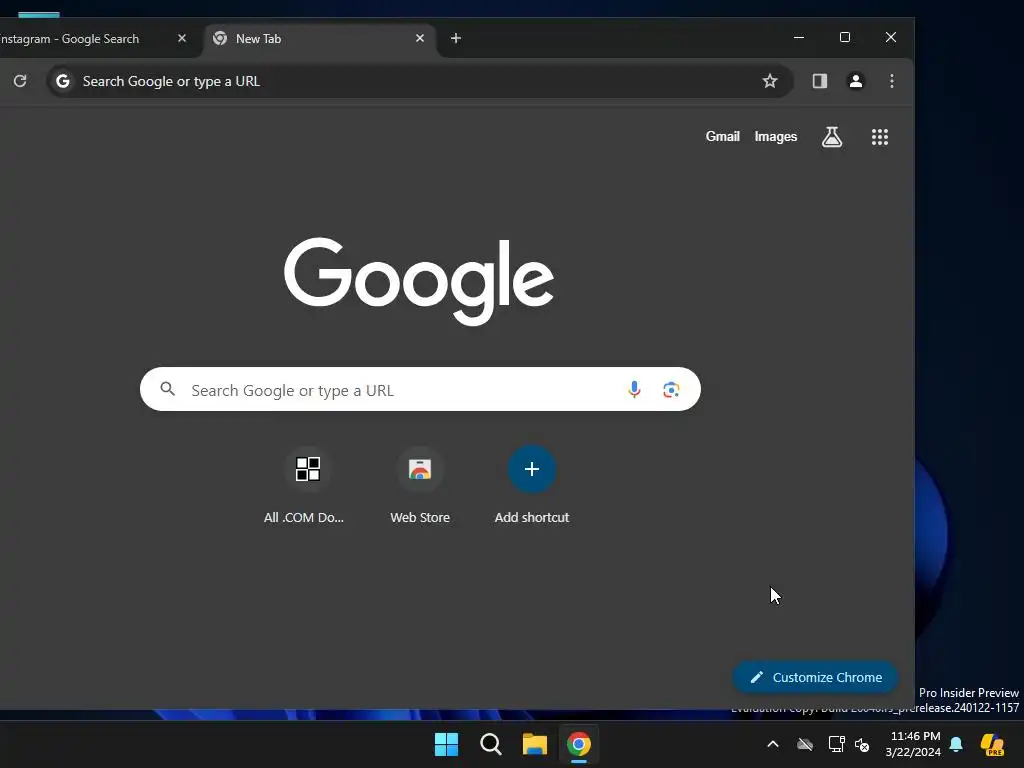
Task: Start voice search with the microphone icon
Action: 633,389
